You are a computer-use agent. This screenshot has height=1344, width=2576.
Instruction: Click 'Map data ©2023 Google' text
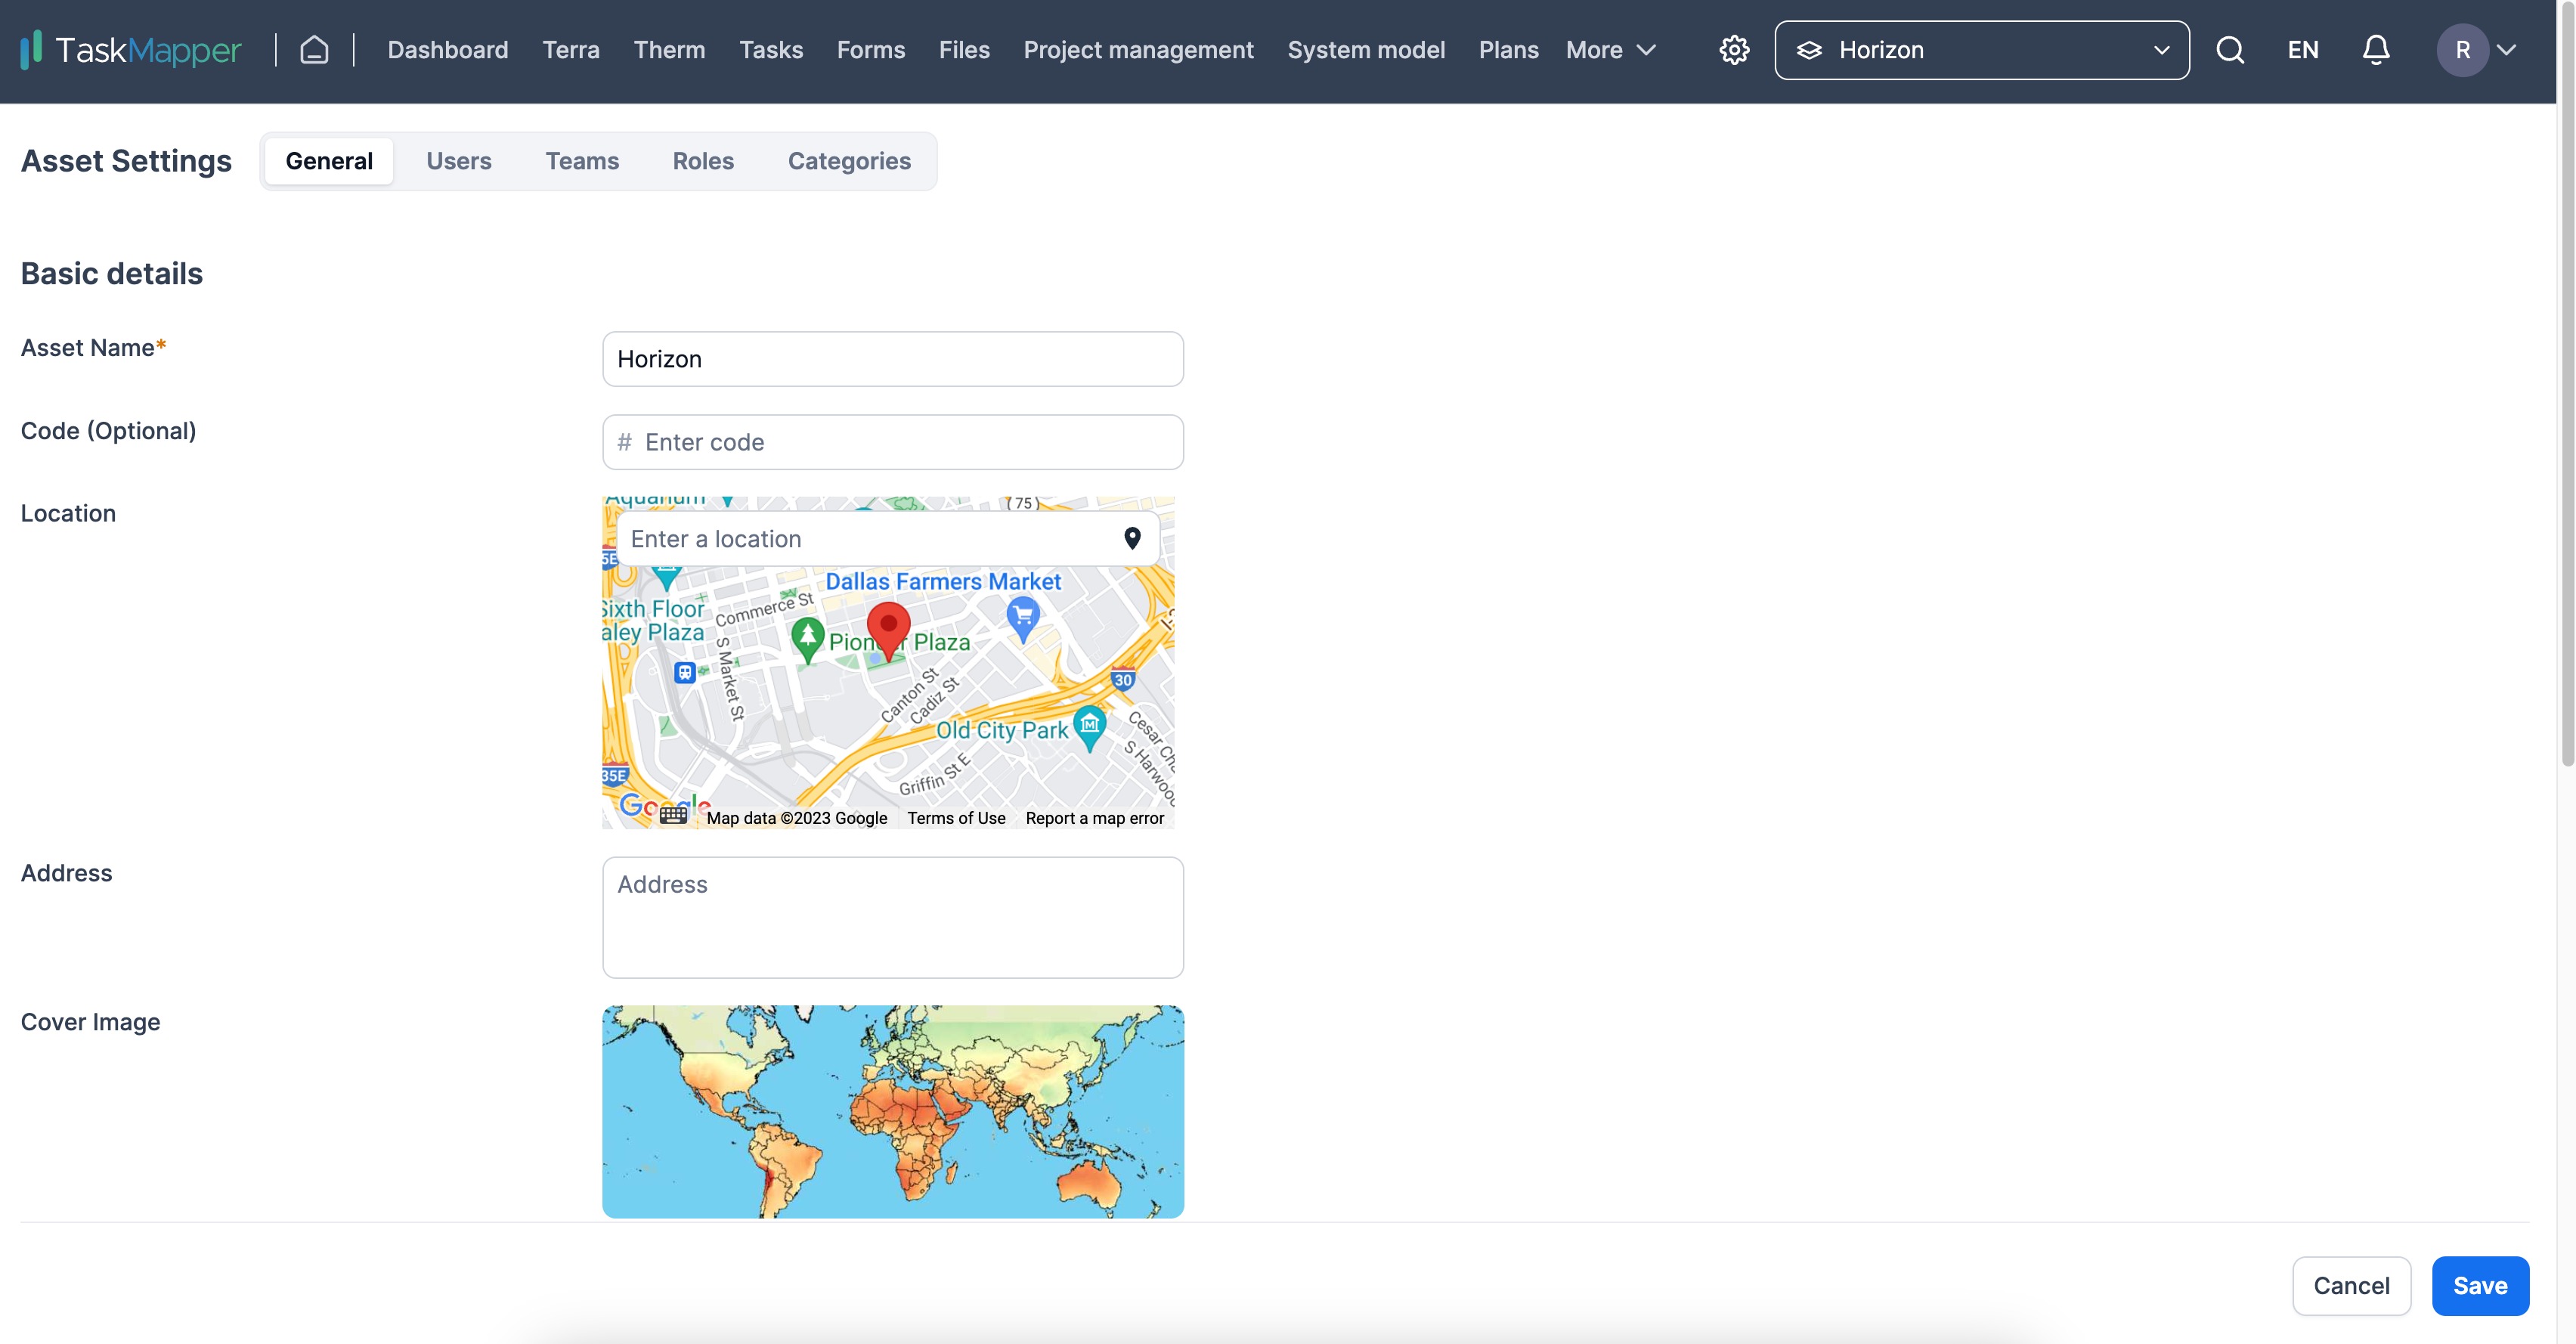point(796,818)
